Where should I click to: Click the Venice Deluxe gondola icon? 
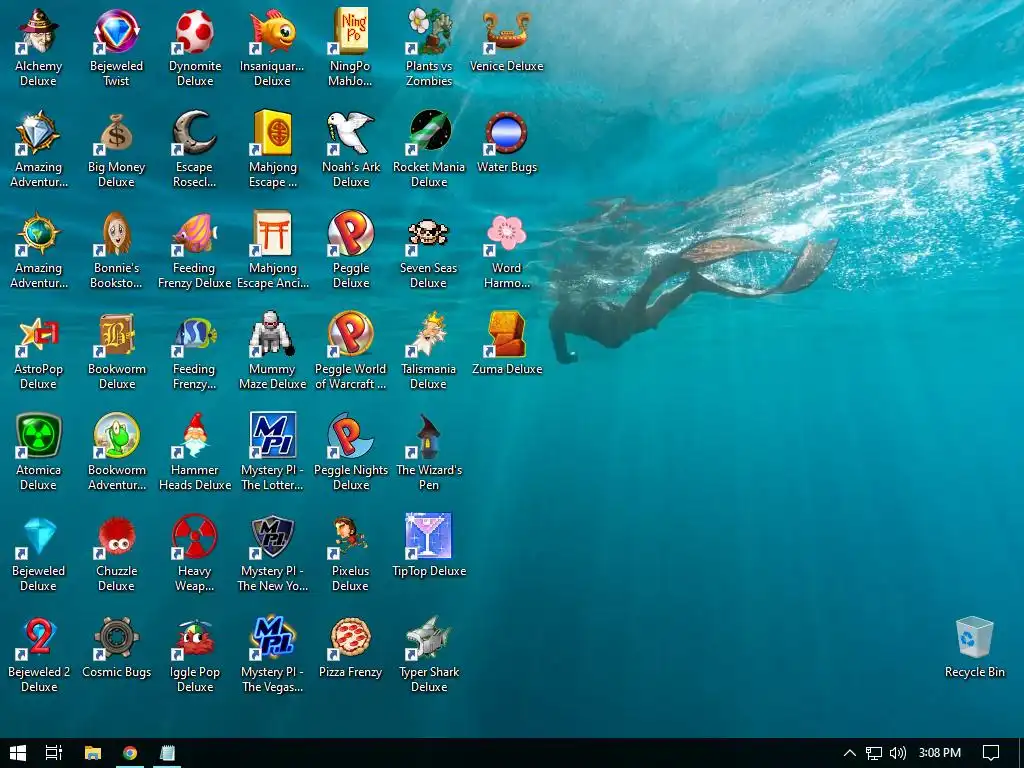coord(507,31)
